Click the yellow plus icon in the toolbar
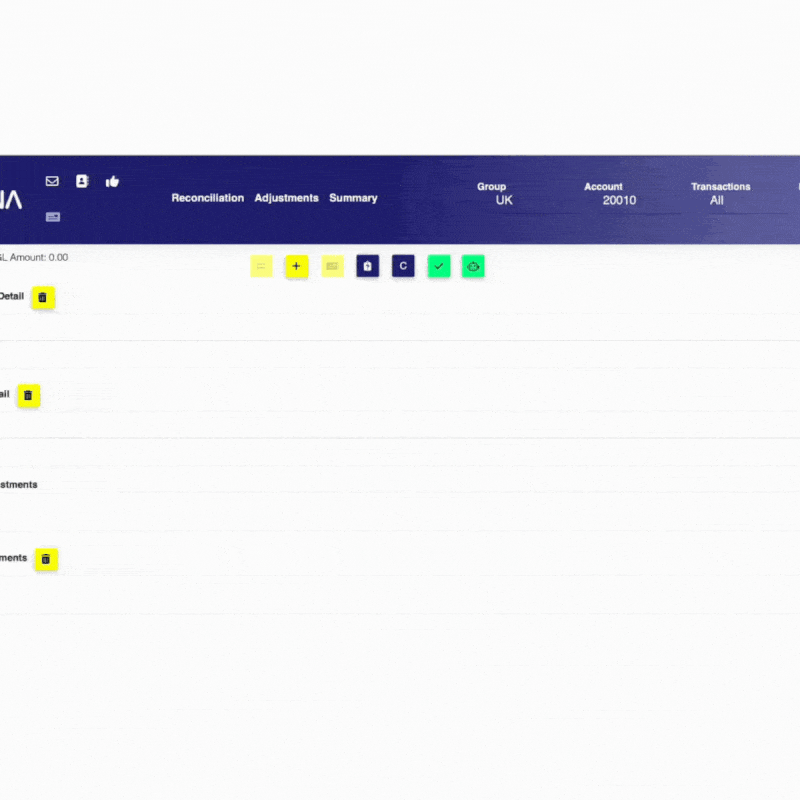800x800 pixels. [296, 266]
